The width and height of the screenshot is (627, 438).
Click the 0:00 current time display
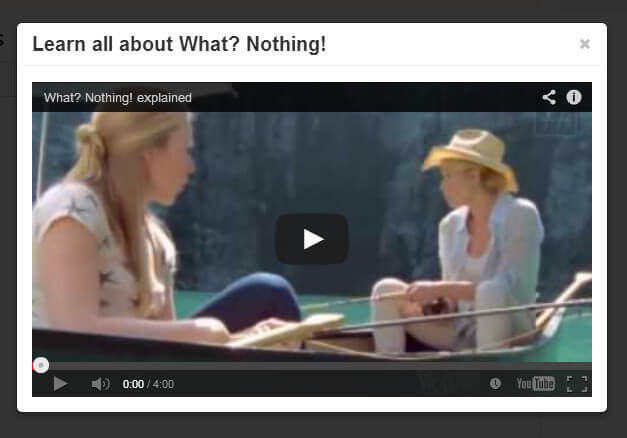(133, 384)
